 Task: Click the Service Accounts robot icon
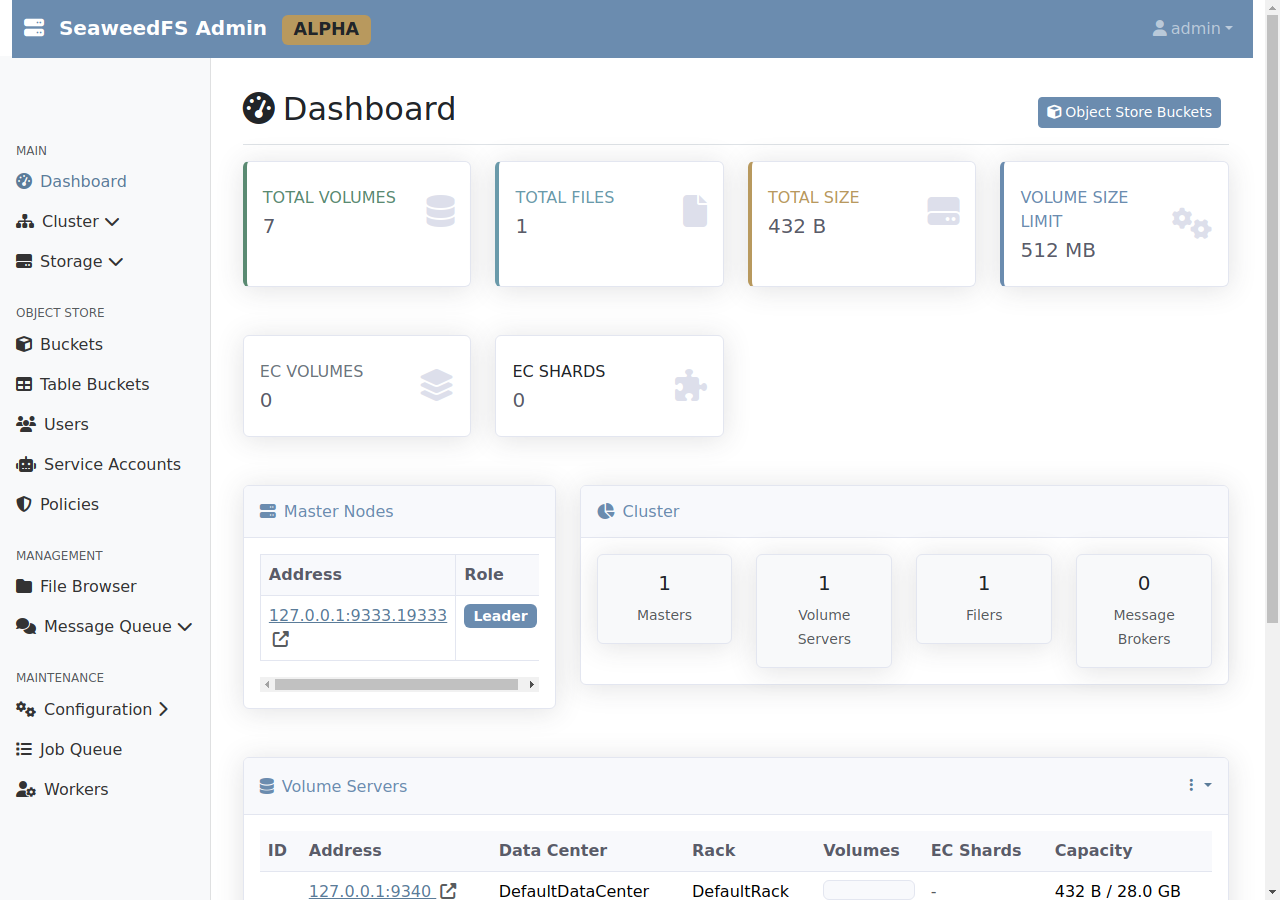point(26,464)
